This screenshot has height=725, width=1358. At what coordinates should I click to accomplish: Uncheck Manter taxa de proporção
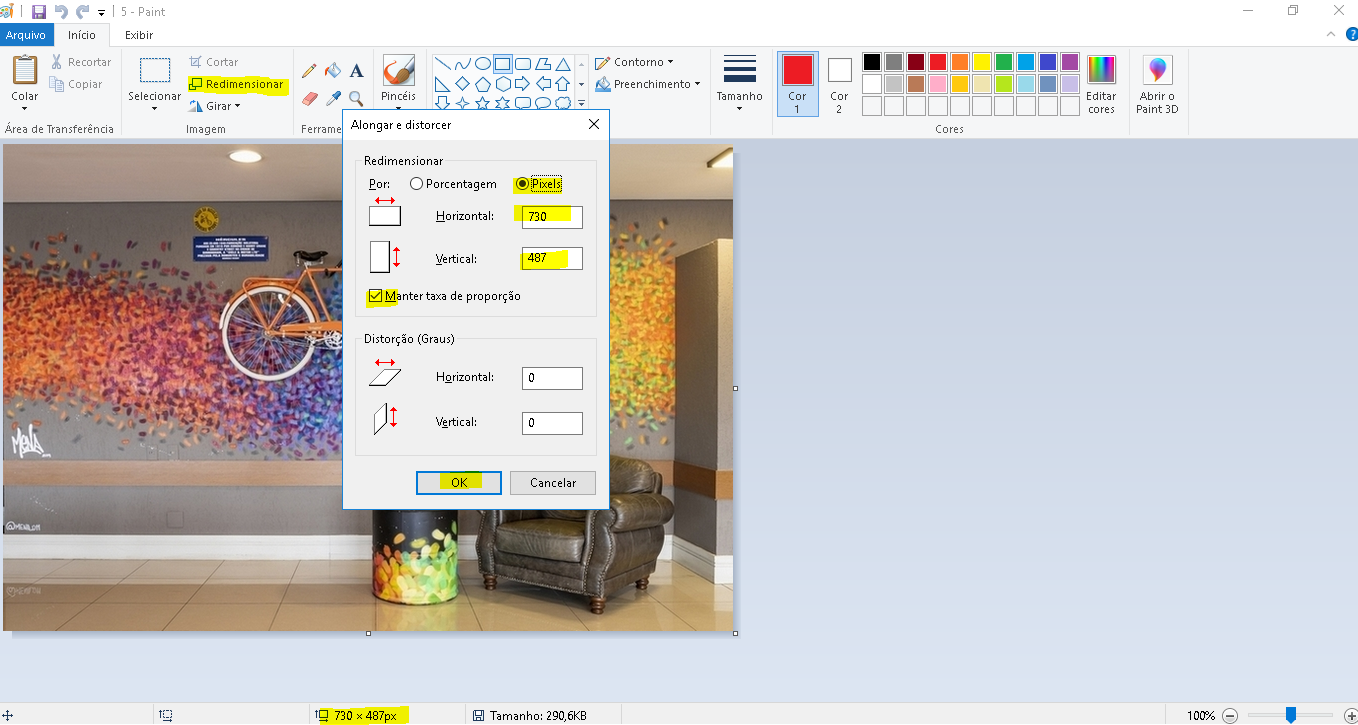click(375, 296)
